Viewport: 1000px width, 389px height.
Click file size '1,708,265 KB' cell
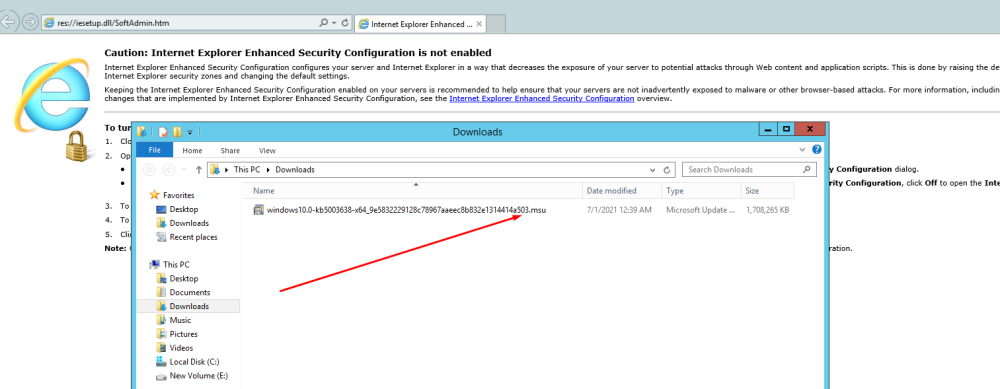pyautogui.click(x=767, y=209)
